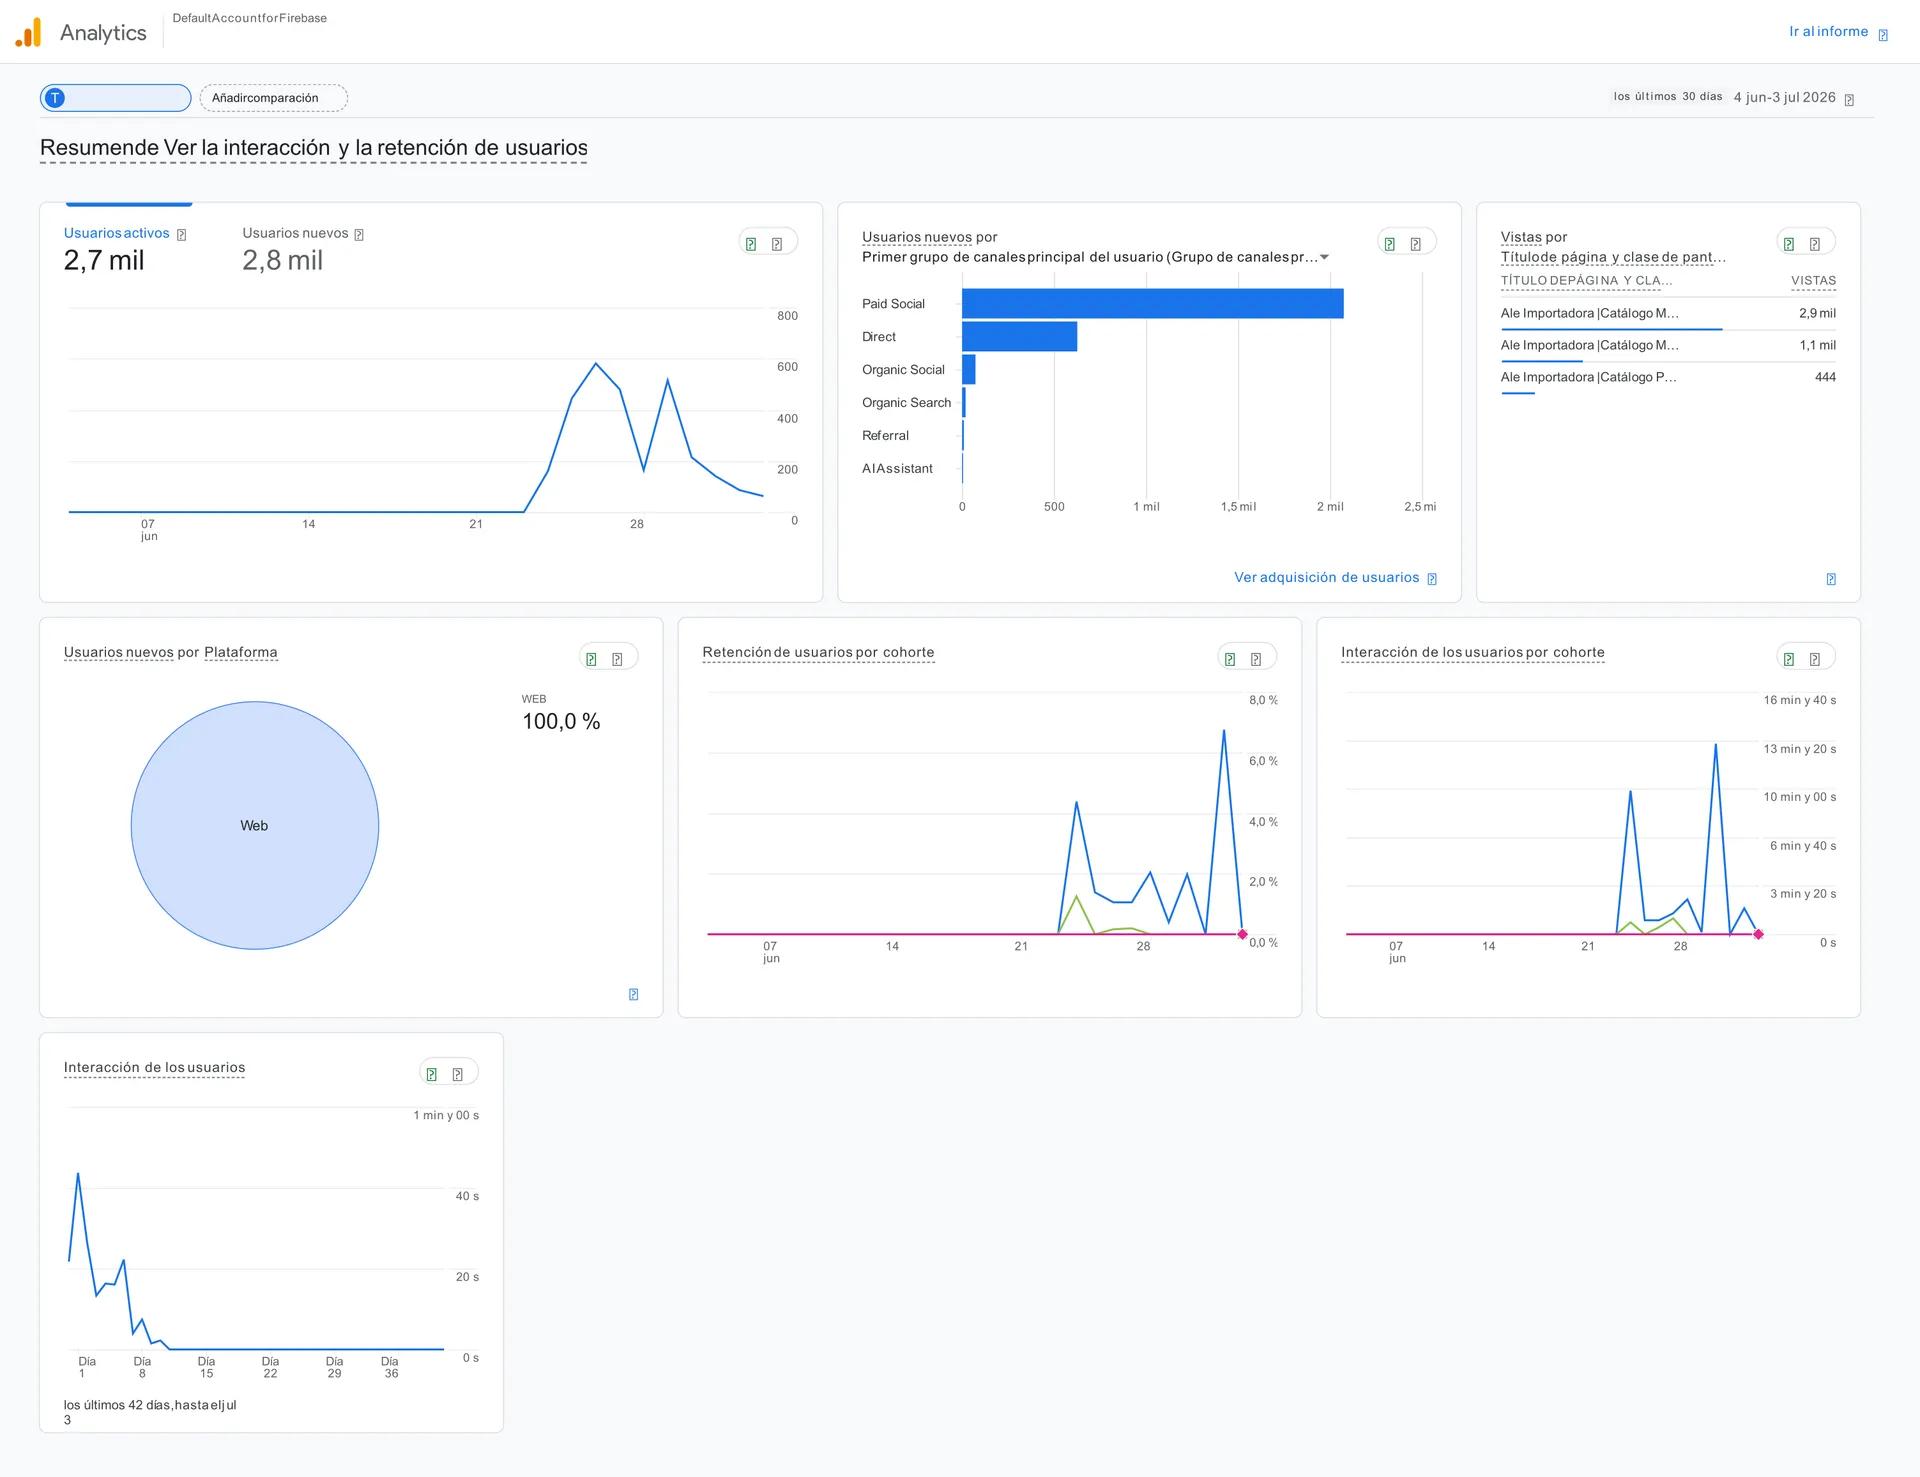This screenshot has height=1477, width=1920.
Task: Click the AI Assistant channel label
Action: click(x=897, y=469)
